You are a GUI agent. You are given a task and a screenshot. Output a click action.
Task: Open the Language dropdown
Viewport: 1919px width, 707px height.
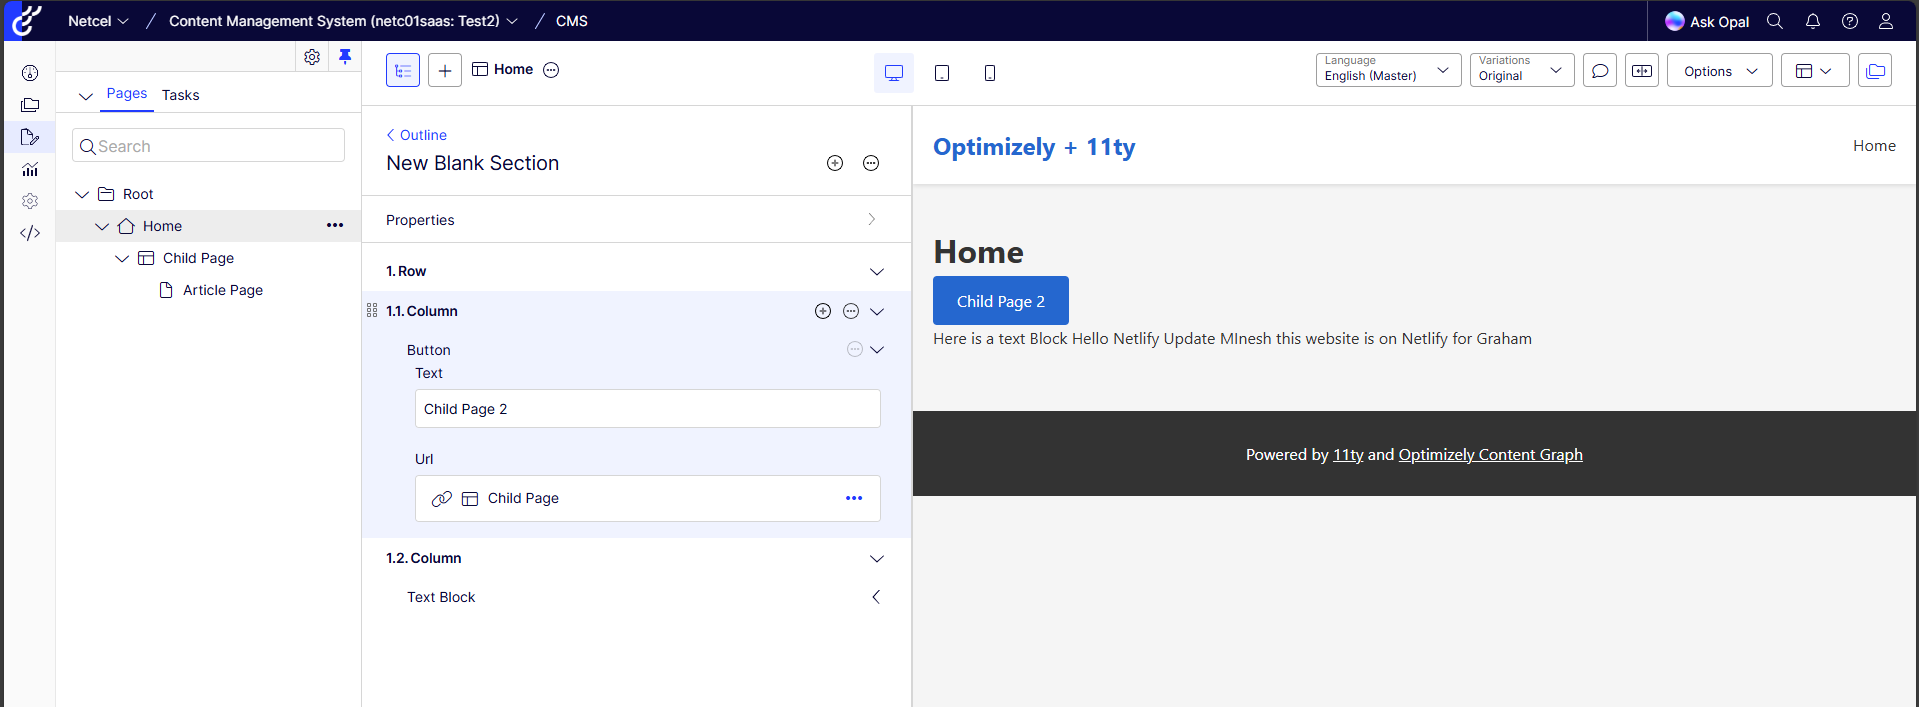pyautogui.click(x=1388, y=70)
